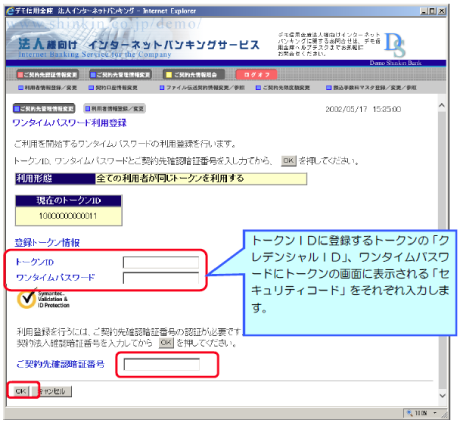Open the ご契約先管理情報変更 tab in top menu bar
The height and width of the screenshot is (426, 460).
point(120,75)
